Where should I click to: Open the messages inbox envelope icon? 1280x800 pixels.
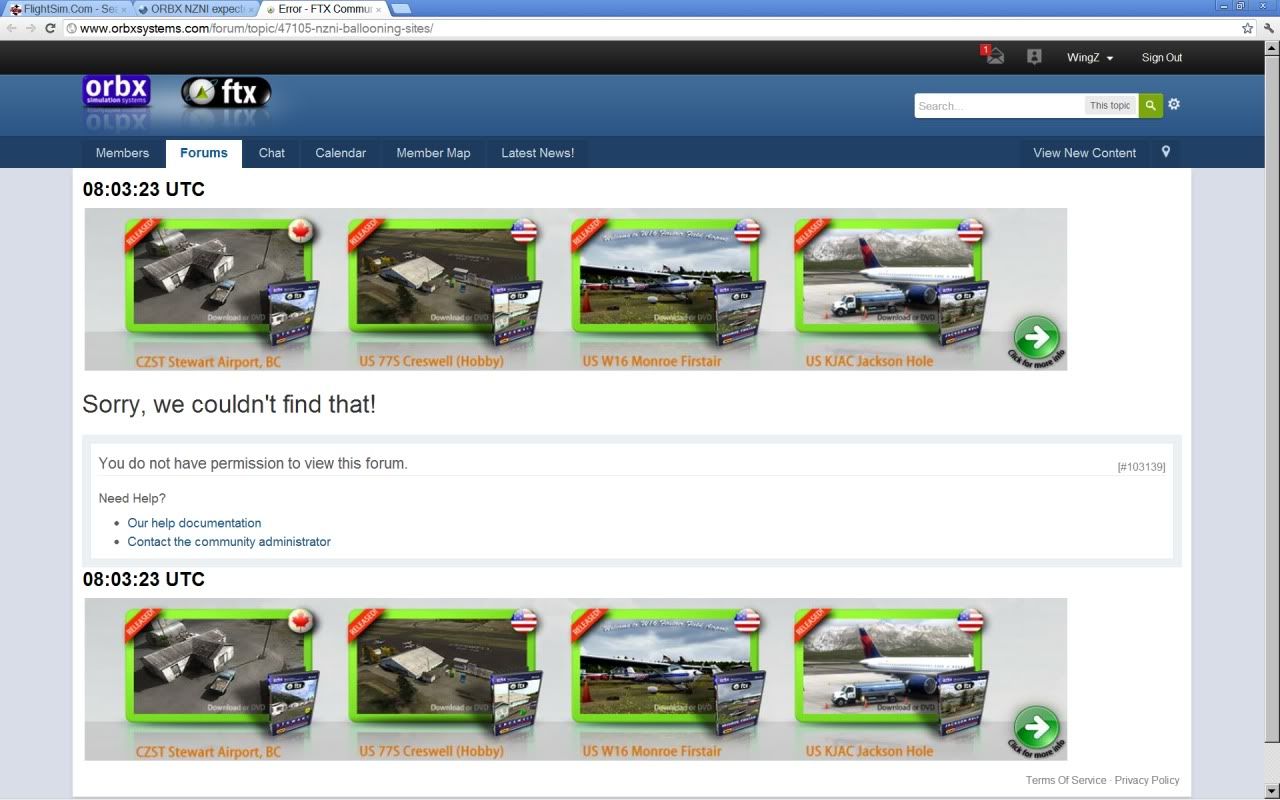[x=993, y=57]
